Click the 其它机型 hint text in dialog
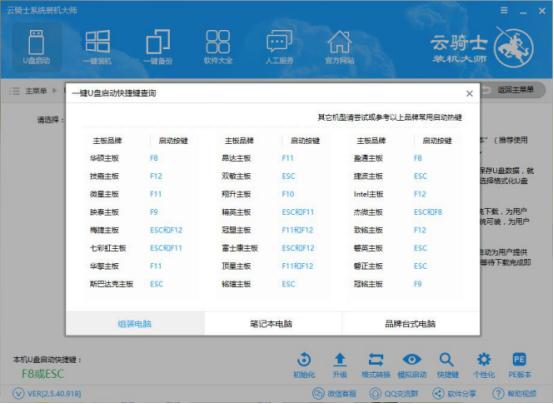The height and width of the screenshot is (404, 554). 390,117
